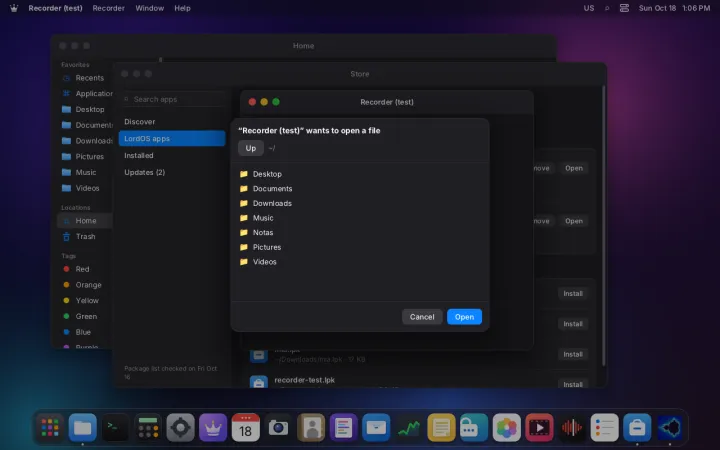Open the Contacts app in the dock
This screenshot has height=450, width=720.
(x=311, y=428)
